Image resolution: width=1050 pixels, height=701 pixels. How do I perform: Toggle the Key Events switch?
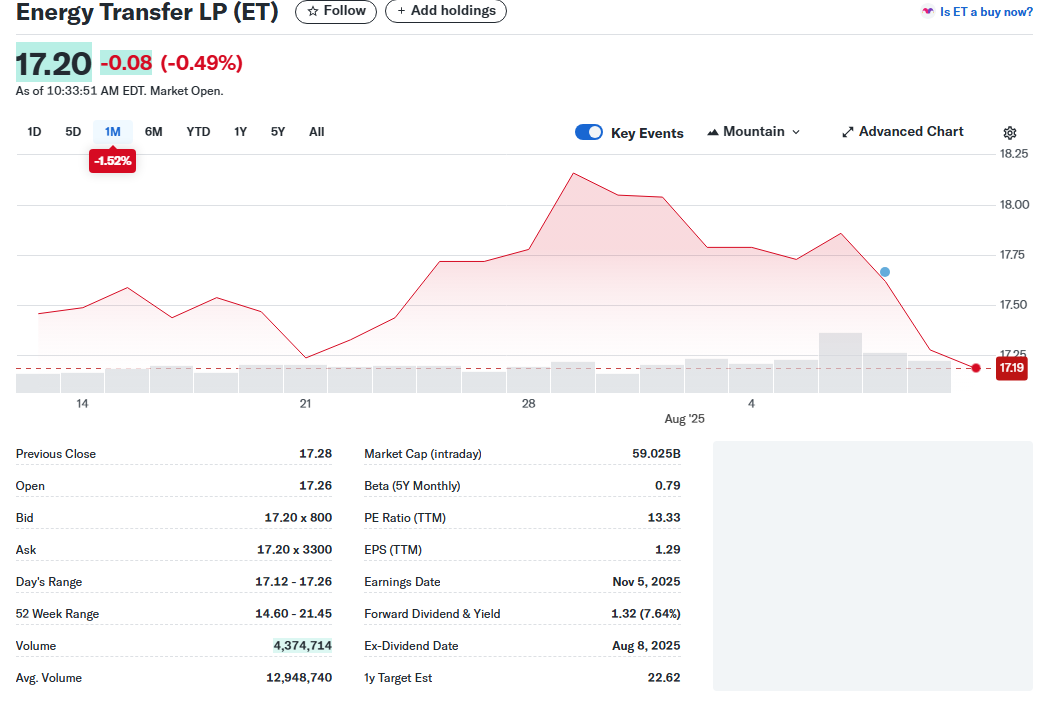(589, 132)
